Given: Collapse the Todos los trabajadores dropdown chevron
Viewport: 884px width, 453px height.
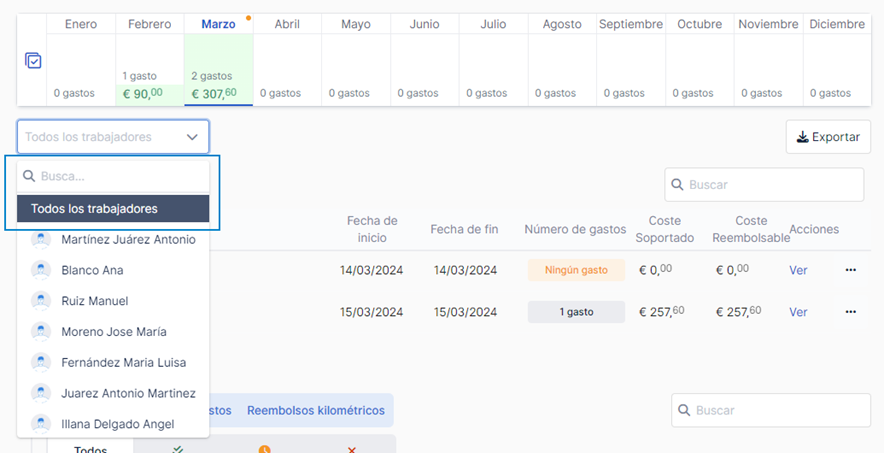Looking at the screenshot, I should [x=192, y=137].
